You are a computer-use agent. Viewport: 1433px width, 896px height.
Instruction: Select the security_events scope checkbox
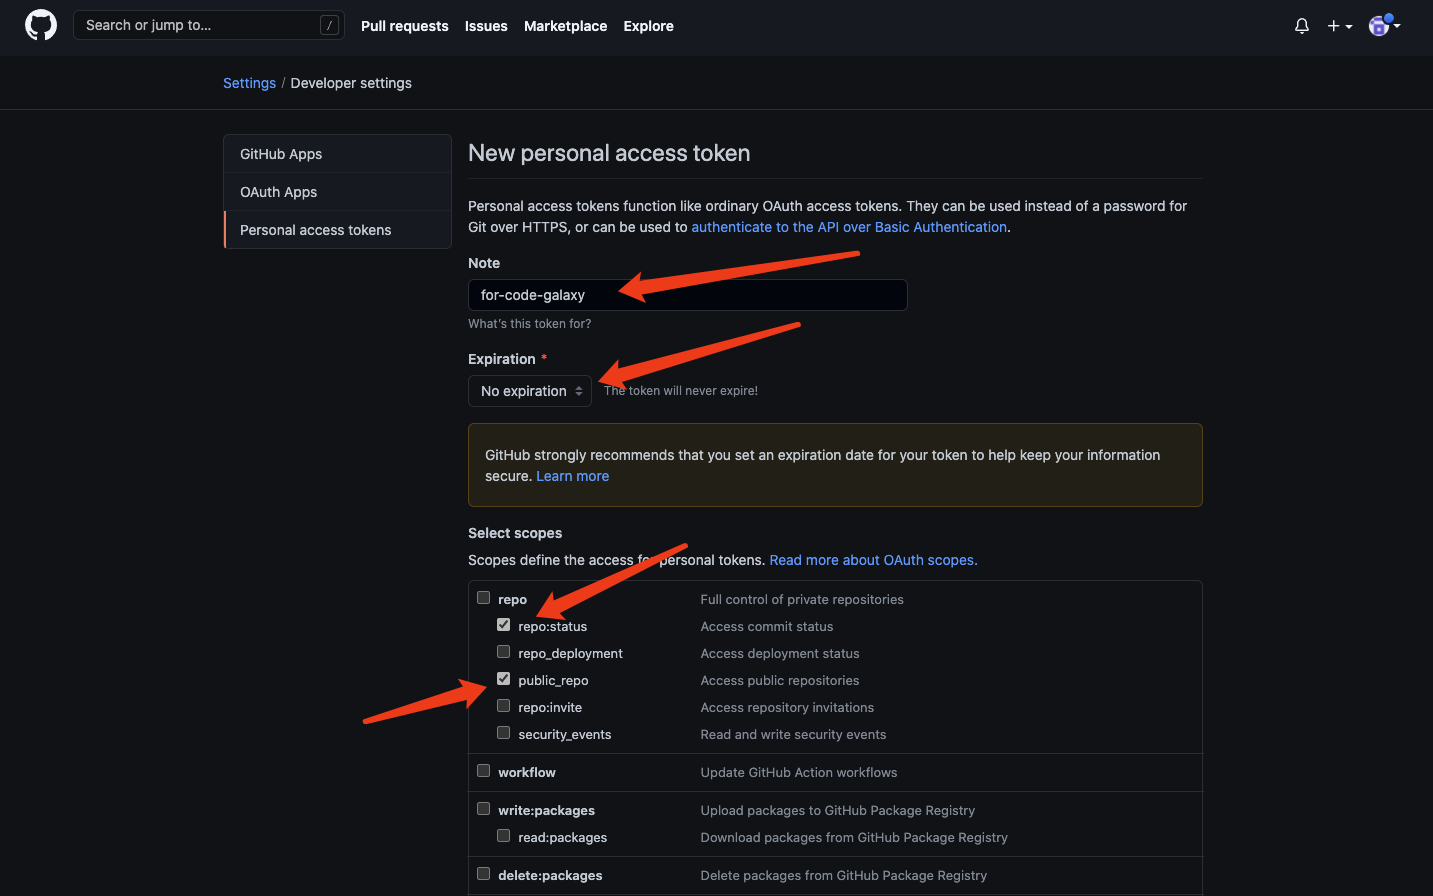click(x=504, y=733)
